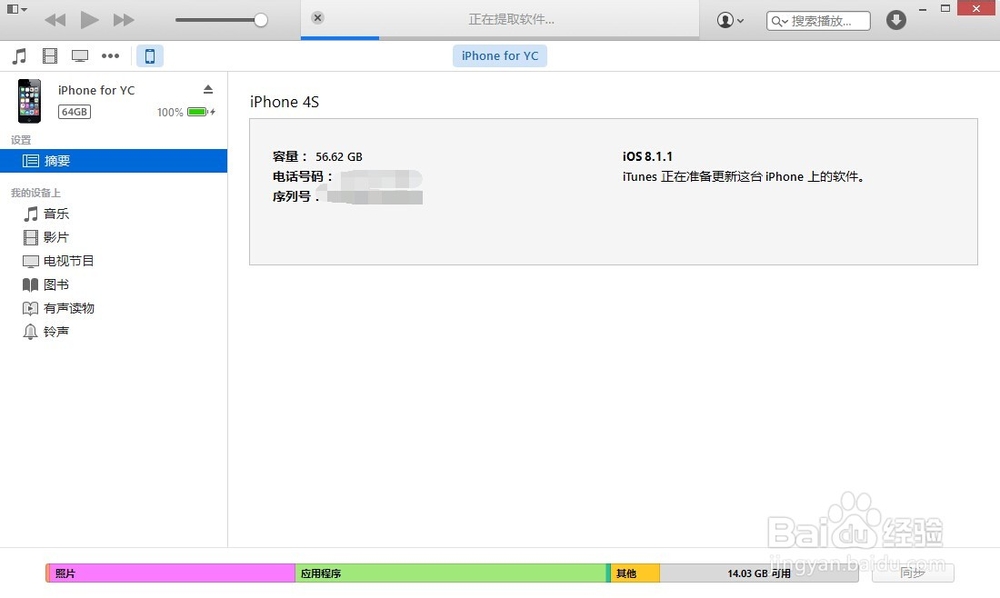The image size is (1000, 598).
Task: Click the 64GB capacity badge
Action: [x=75, y=112]
